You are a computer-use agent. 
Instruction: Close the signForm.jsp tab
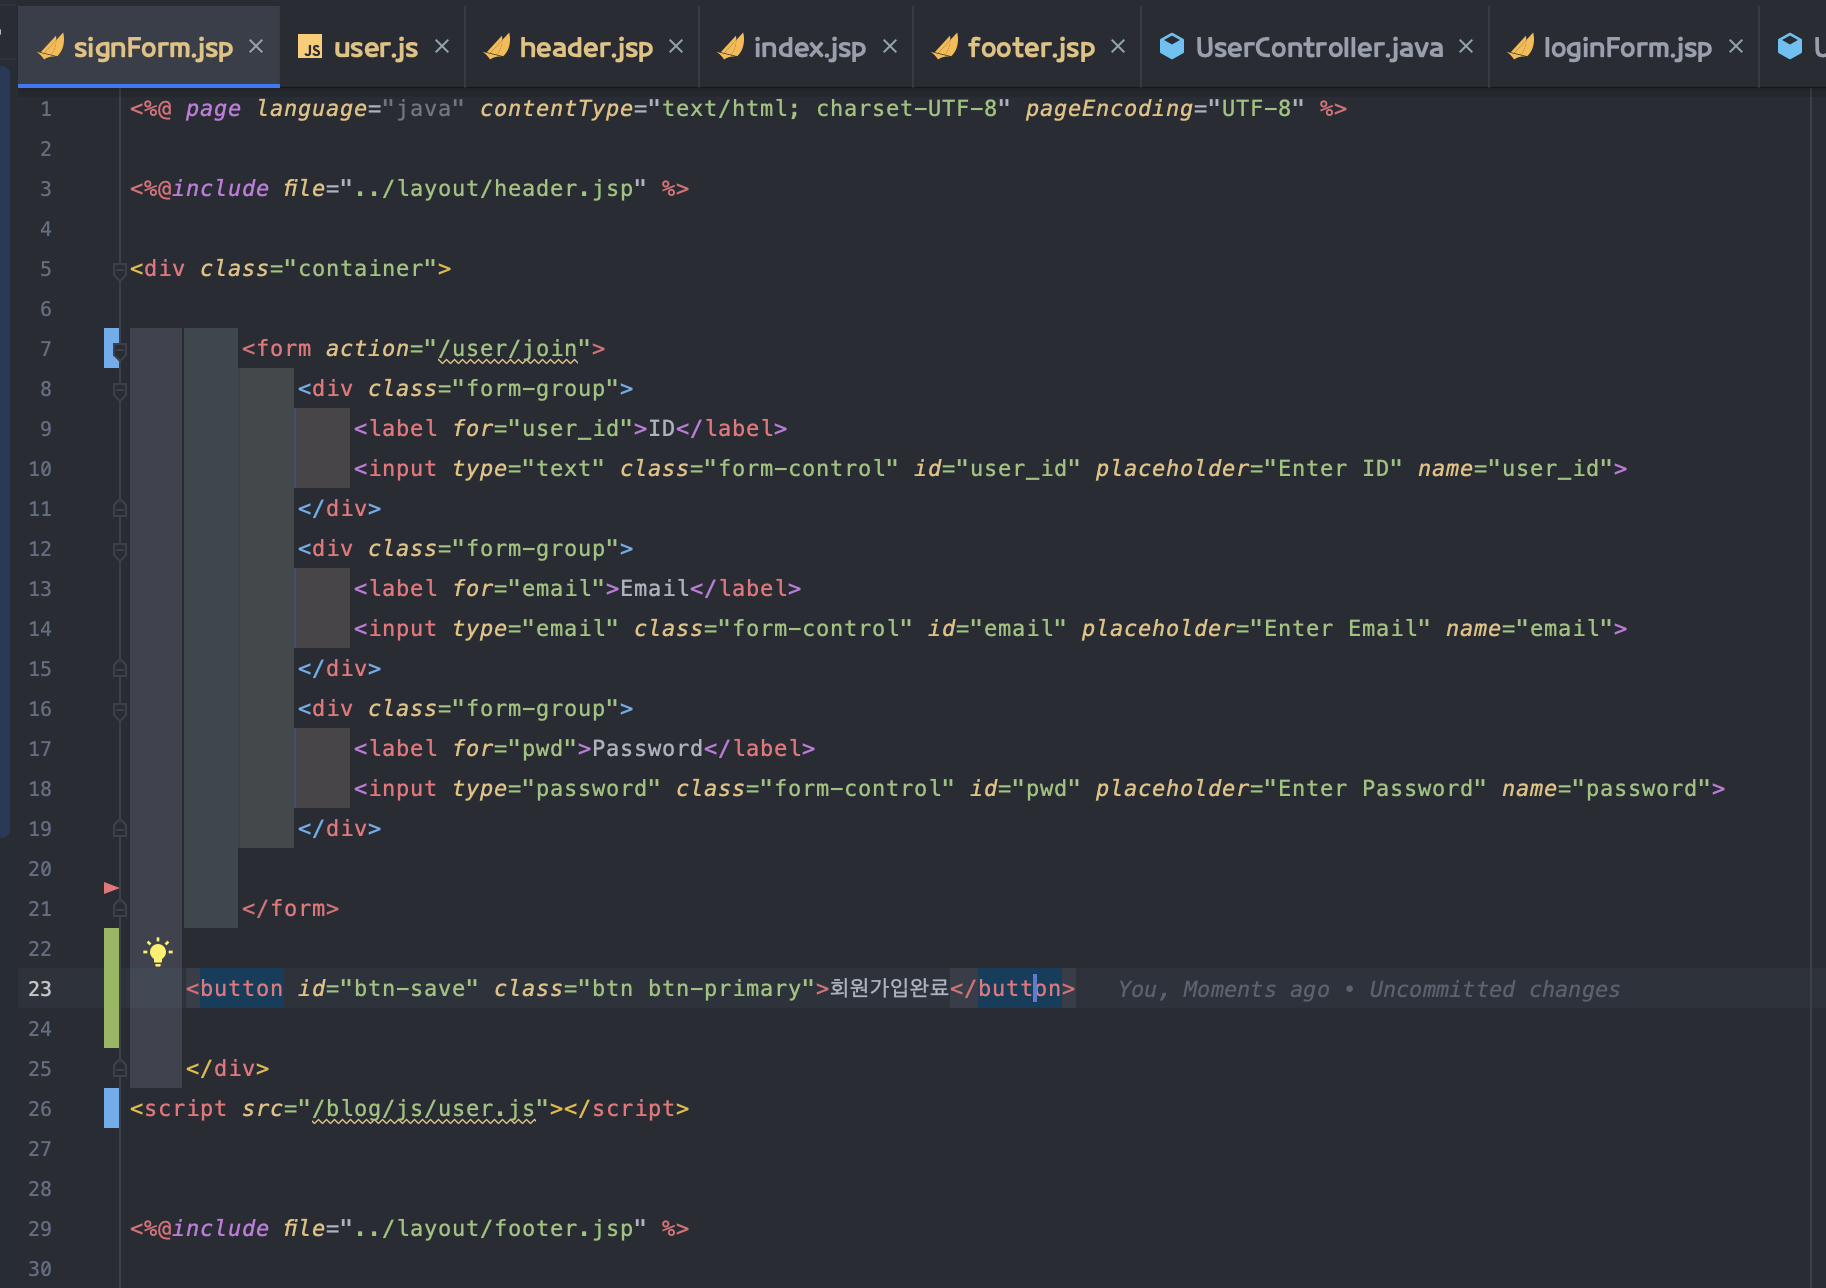pyautogui.click(x=256, y=46)
